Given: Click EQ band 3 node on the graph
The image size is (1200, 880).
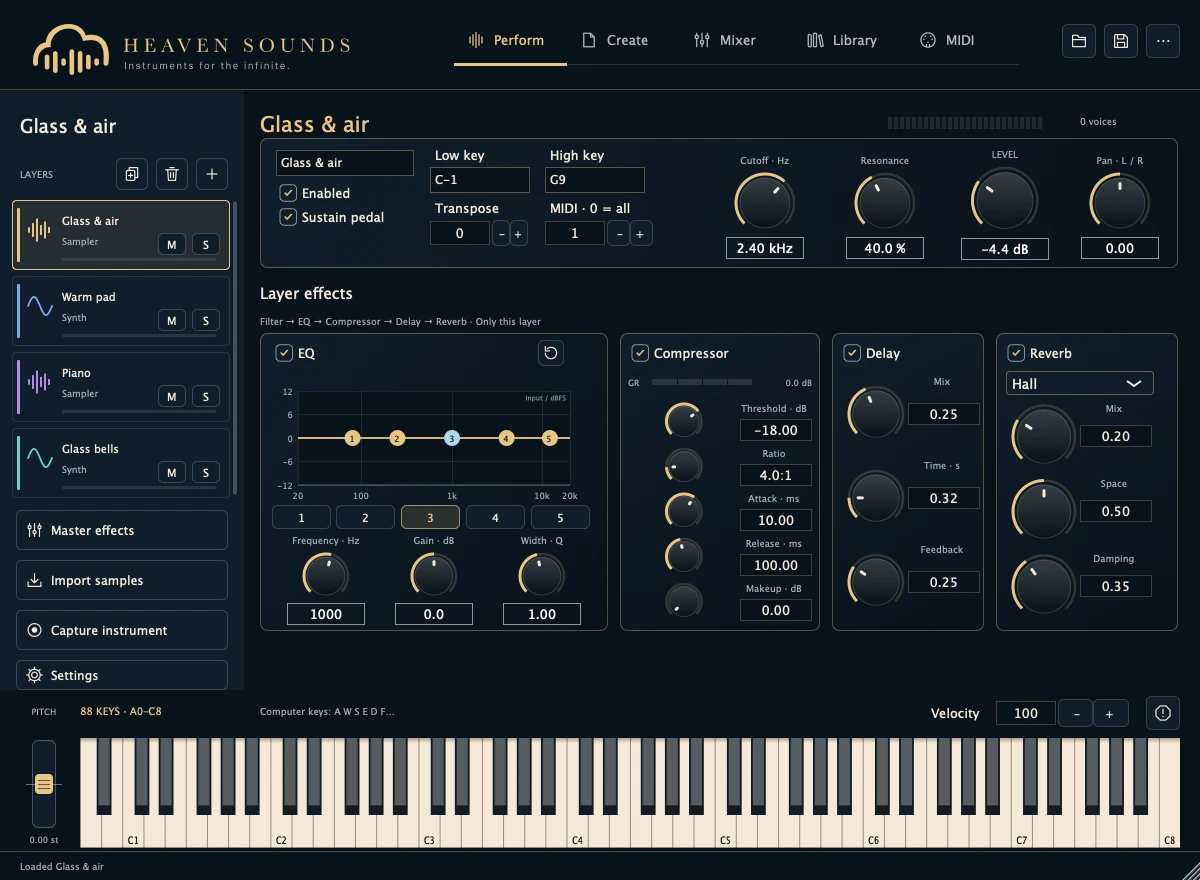Looking at the screenshot, I should tap(452, 438).
